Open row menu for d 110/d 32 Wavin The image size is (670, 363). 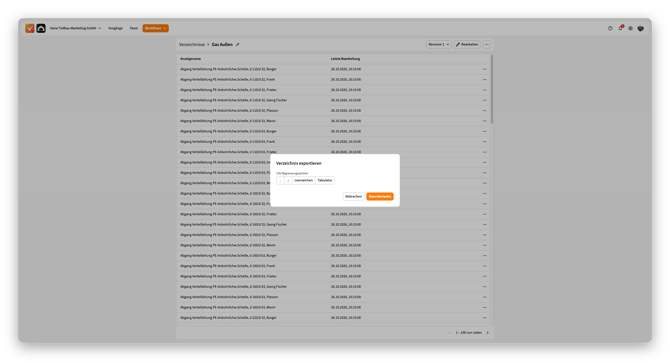[485, 121]
